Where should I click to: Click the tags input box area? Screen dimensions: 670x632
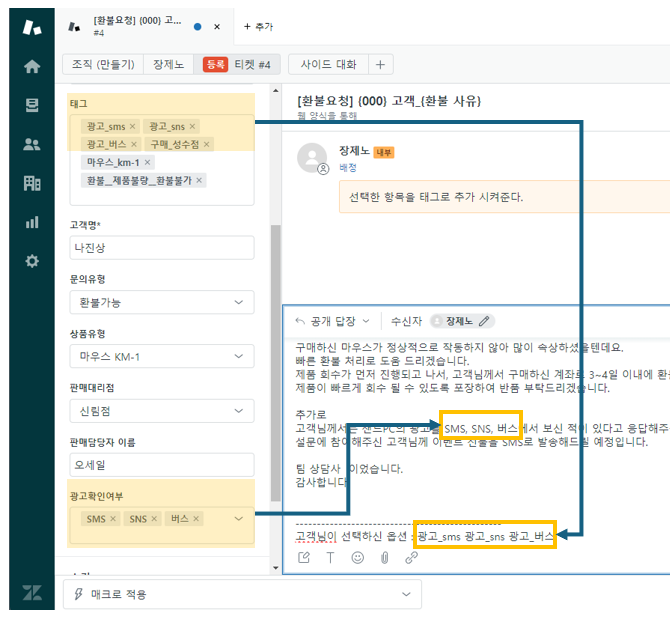click(162, 160)
